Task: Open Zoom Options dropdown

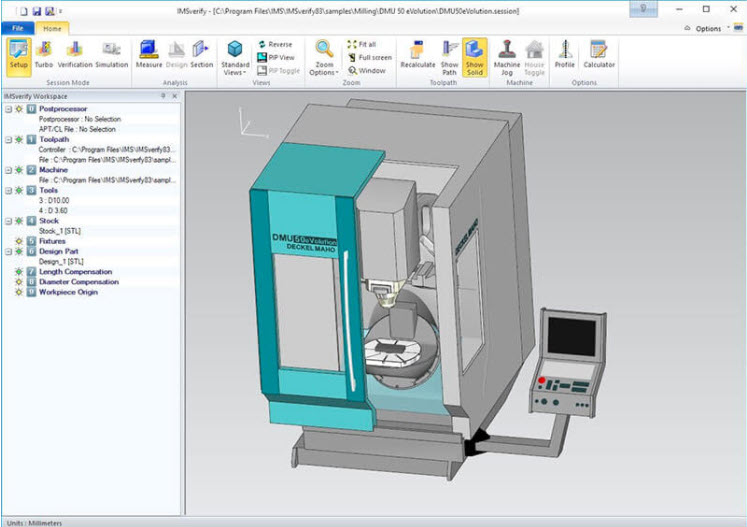Action: (324, 58)
